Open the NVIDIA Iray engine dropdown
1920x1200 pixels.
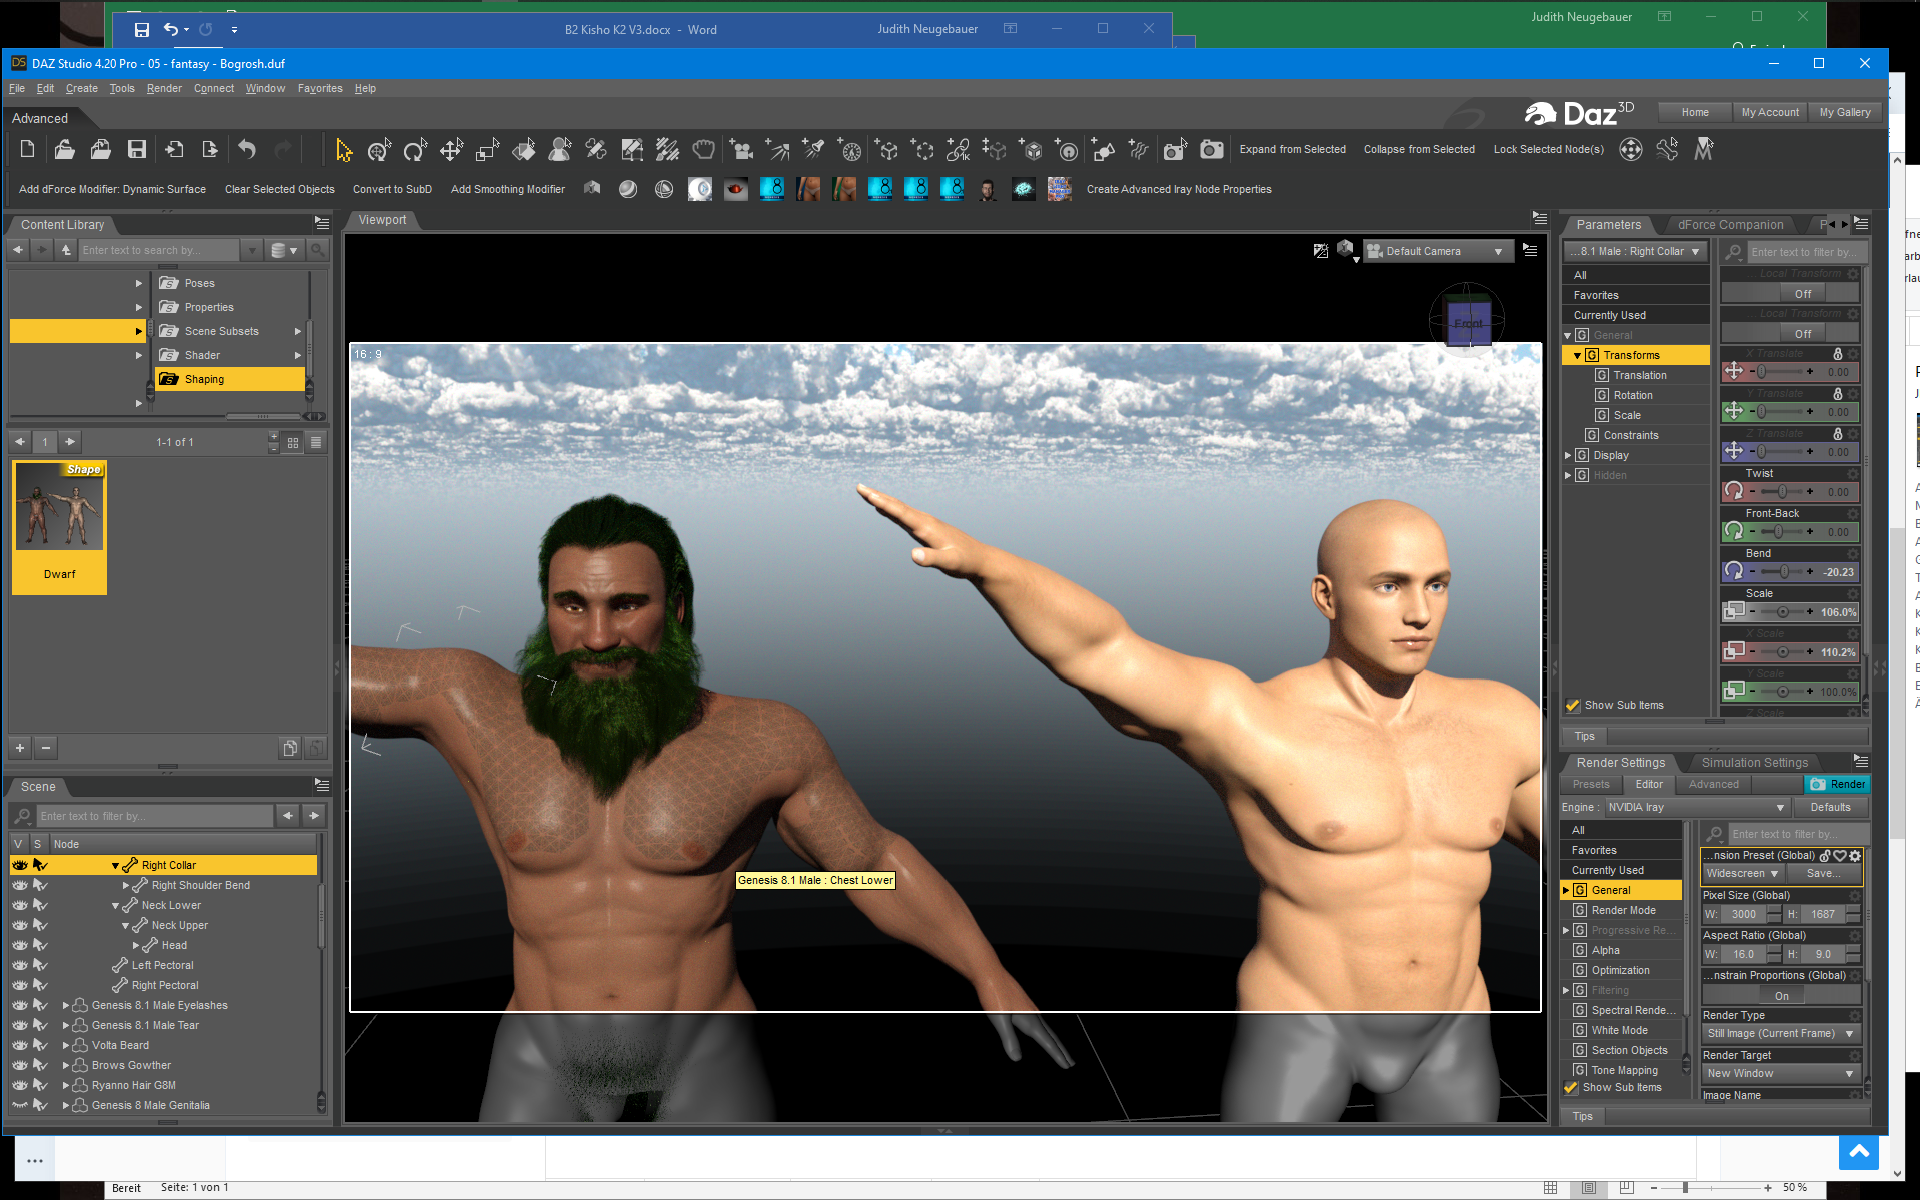click(x=1696, y=808)
